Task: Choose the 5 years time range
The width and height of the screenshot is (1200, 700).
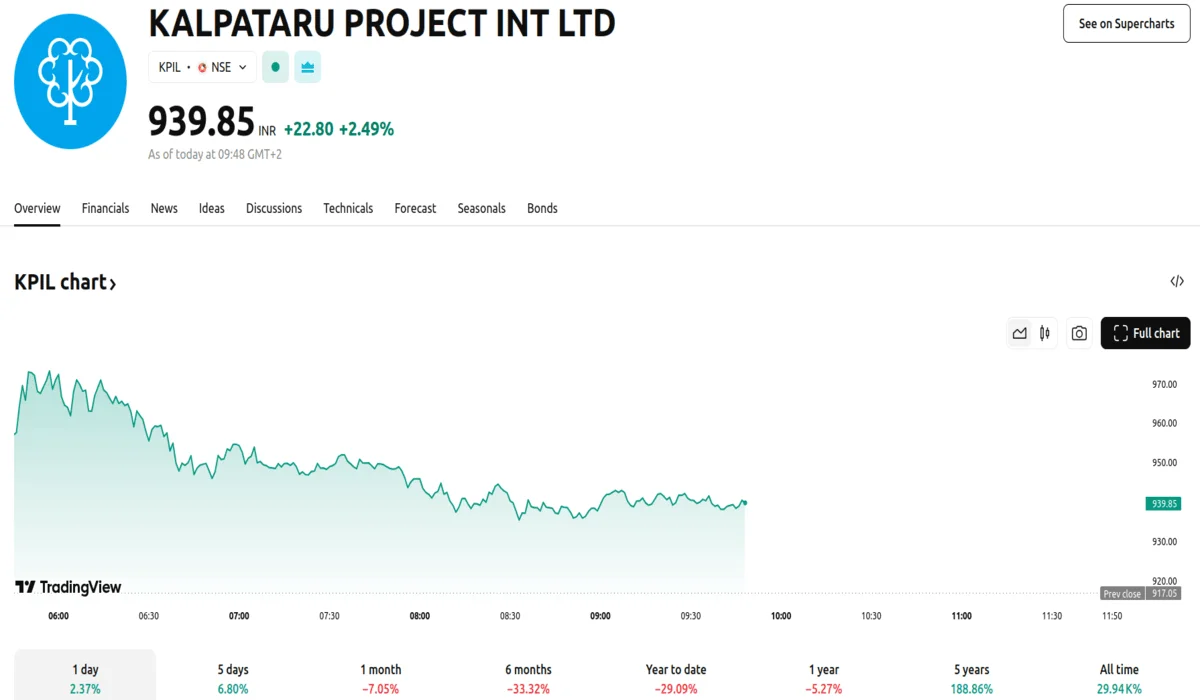Action: (x=971, y=678)
